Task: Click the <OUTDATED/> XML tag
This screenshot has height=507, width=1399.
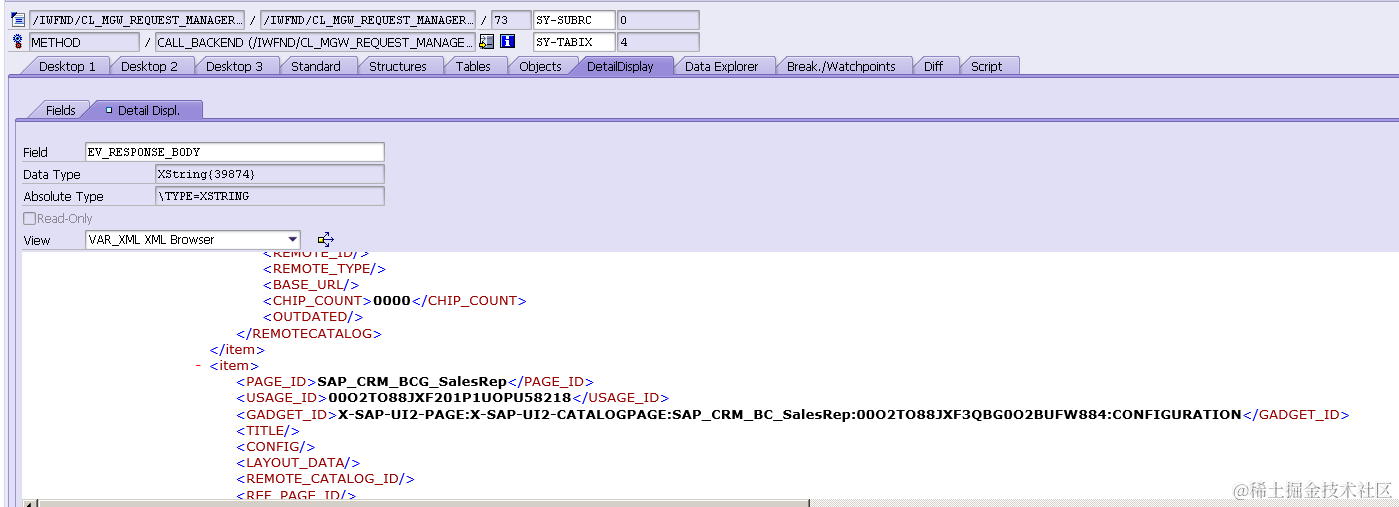Action: tap(313, 316)
